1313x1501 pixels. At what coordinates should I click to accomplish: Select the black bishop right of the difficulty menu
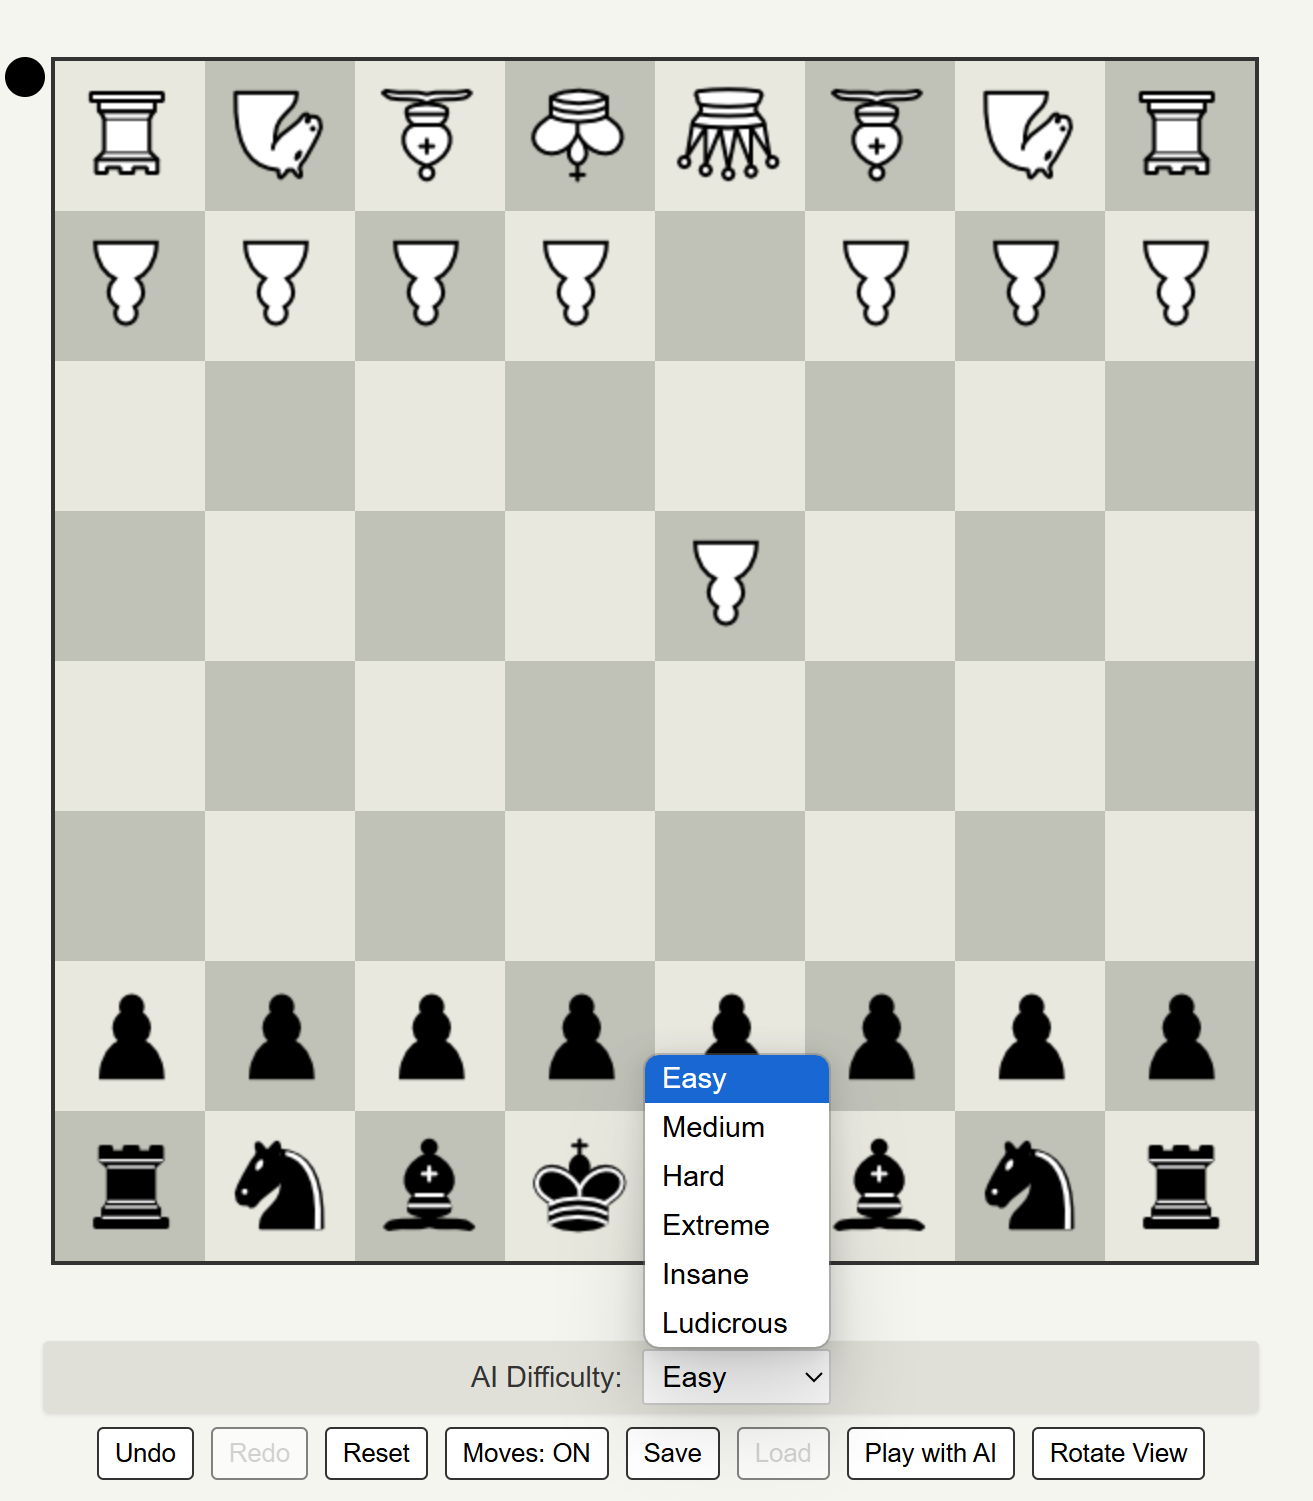[x=879, y=1185]
